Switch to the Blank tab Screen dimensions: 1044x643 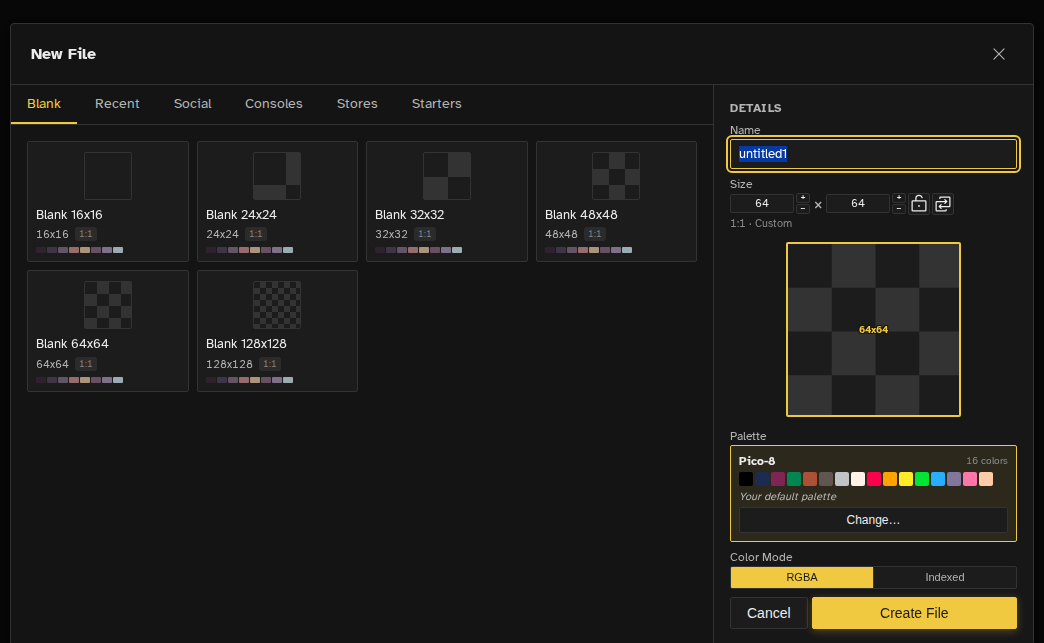44,104
